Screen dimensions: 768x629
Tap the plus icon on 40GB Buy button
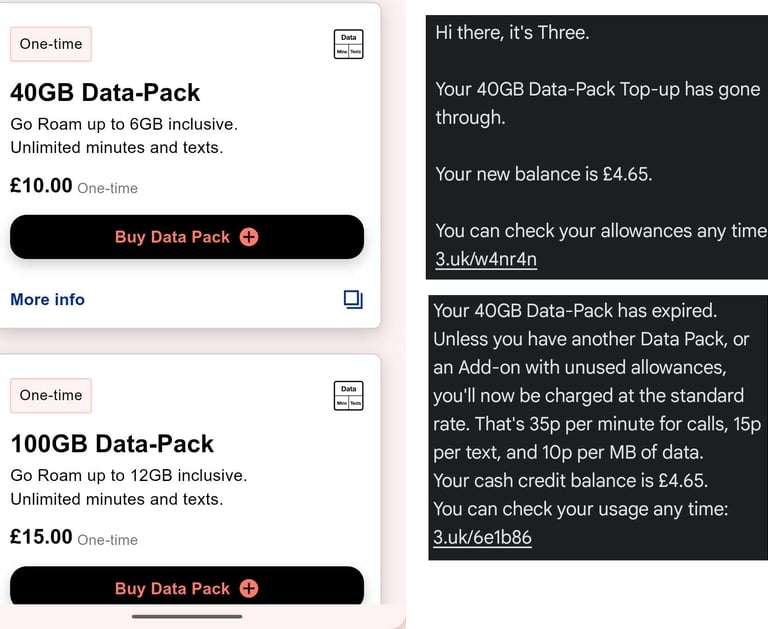(x=249, y=237)
